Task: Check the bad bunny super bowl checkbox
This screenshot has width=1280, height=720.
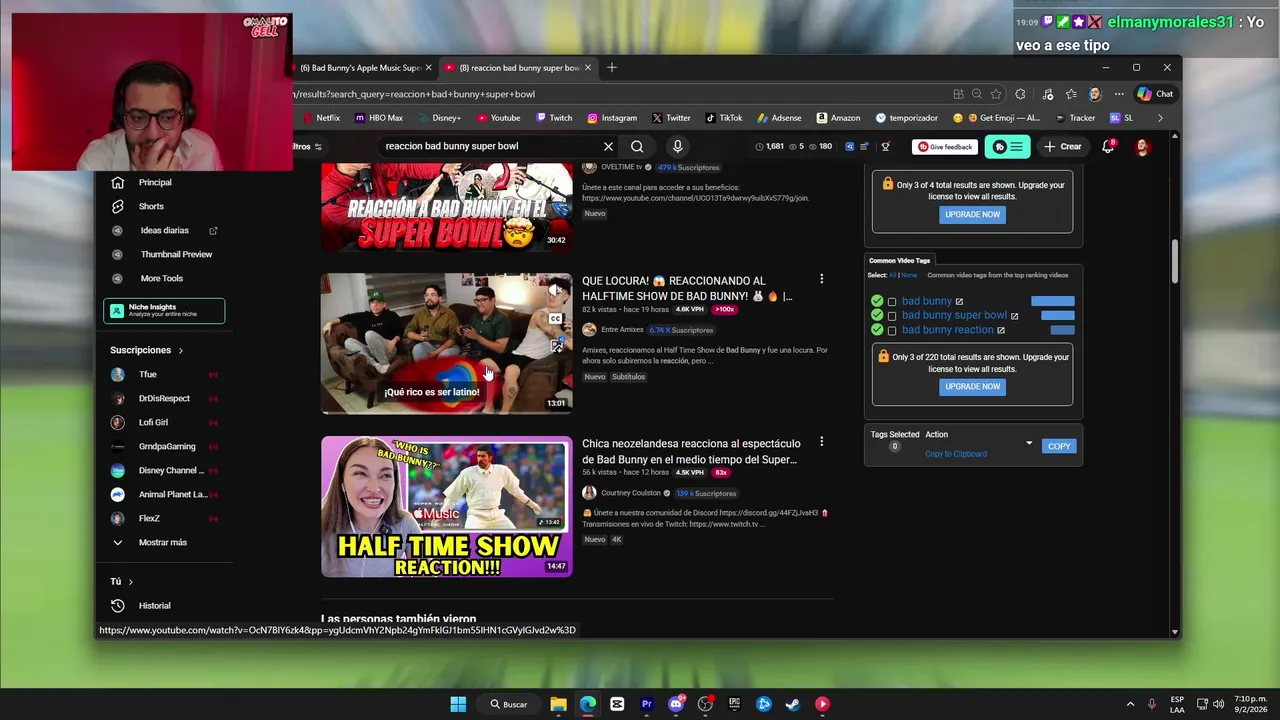Action: [x=892, y=316]
